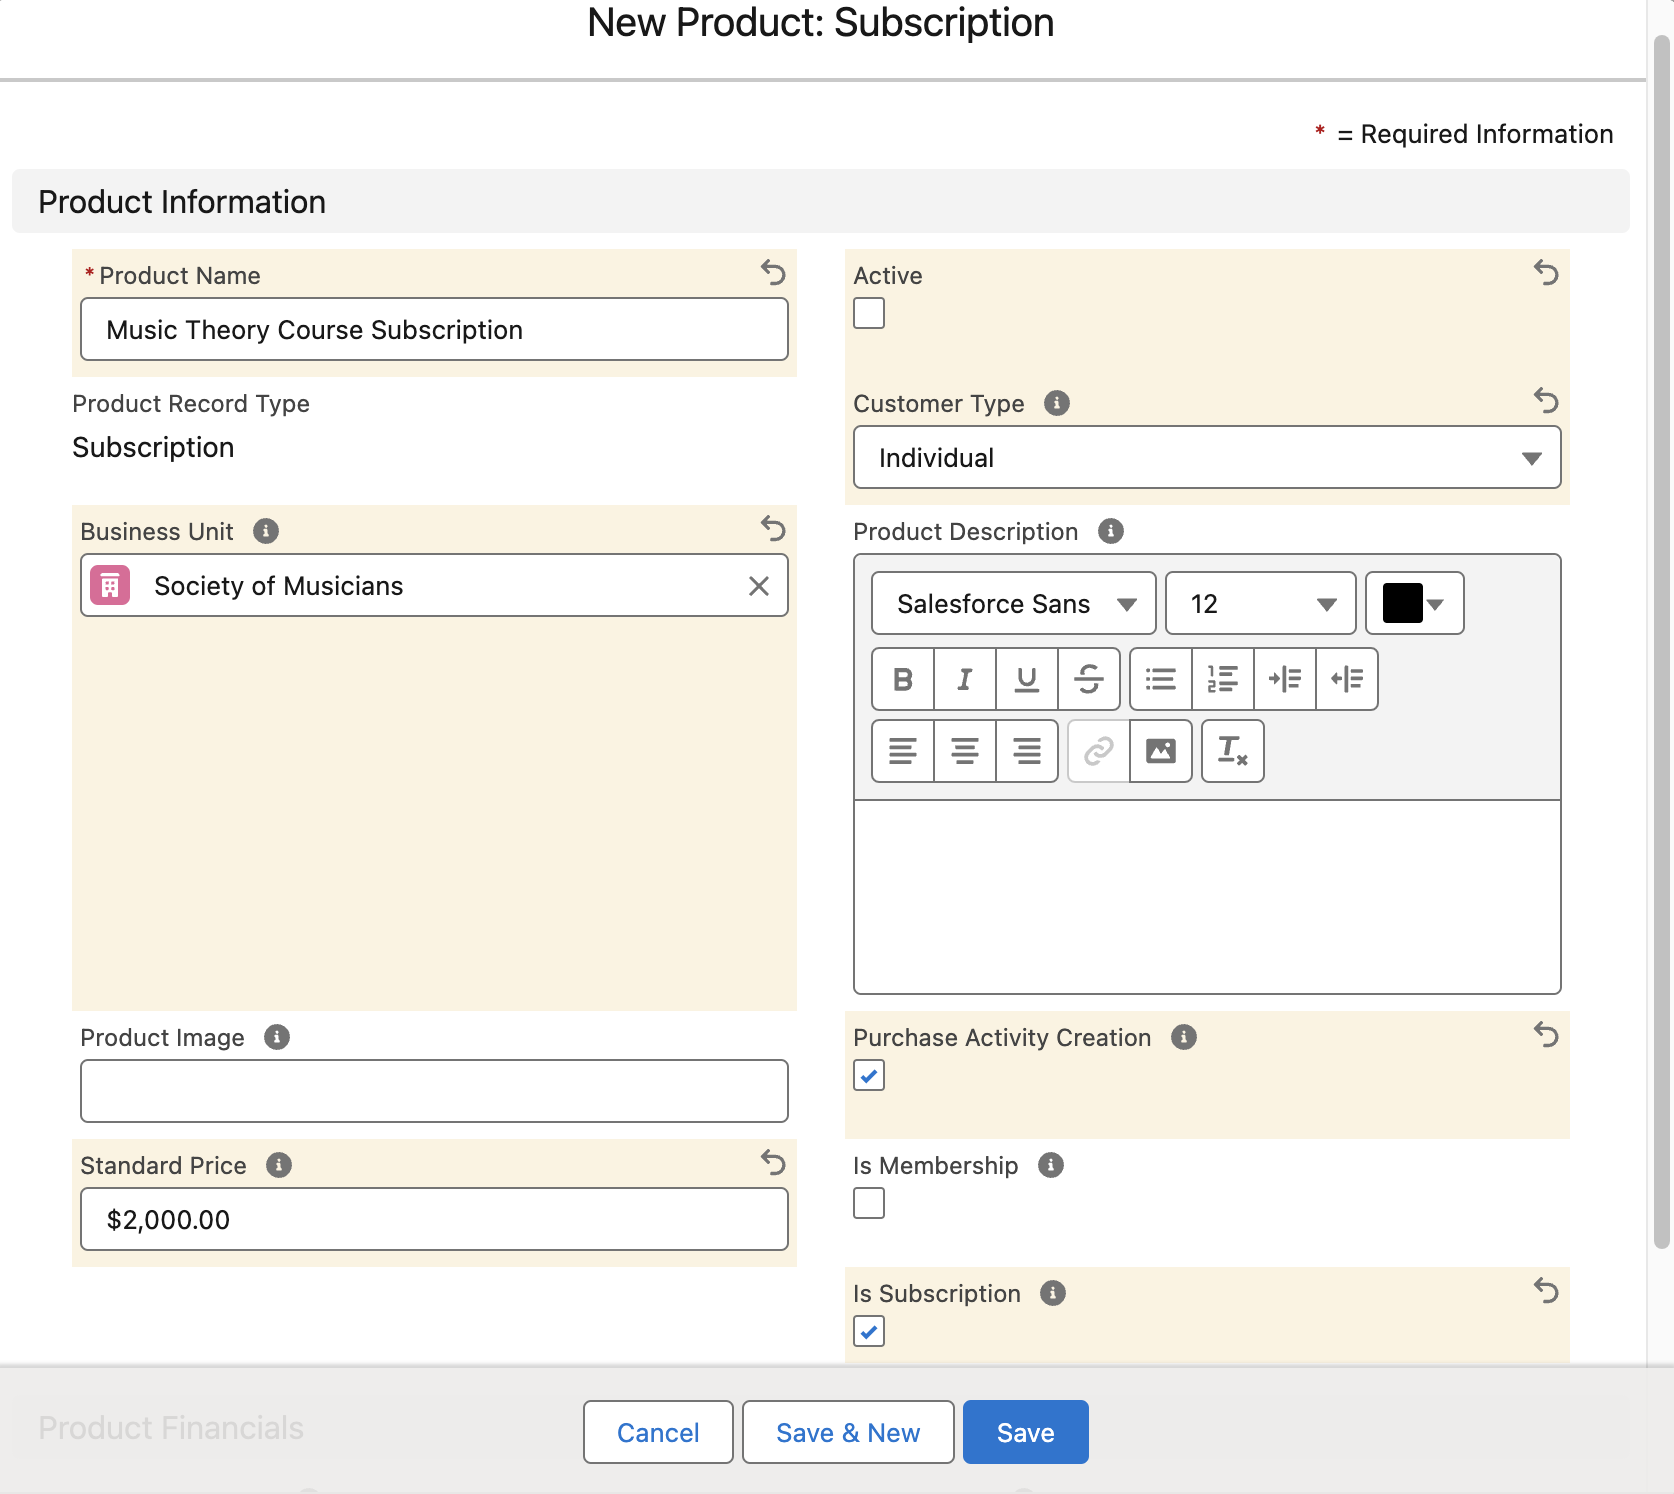Check the Is Membership checkbox
Image resolution: width=1674 pixels, height=1494 pixels.
pyautogui.click(x=869, y=1203)
